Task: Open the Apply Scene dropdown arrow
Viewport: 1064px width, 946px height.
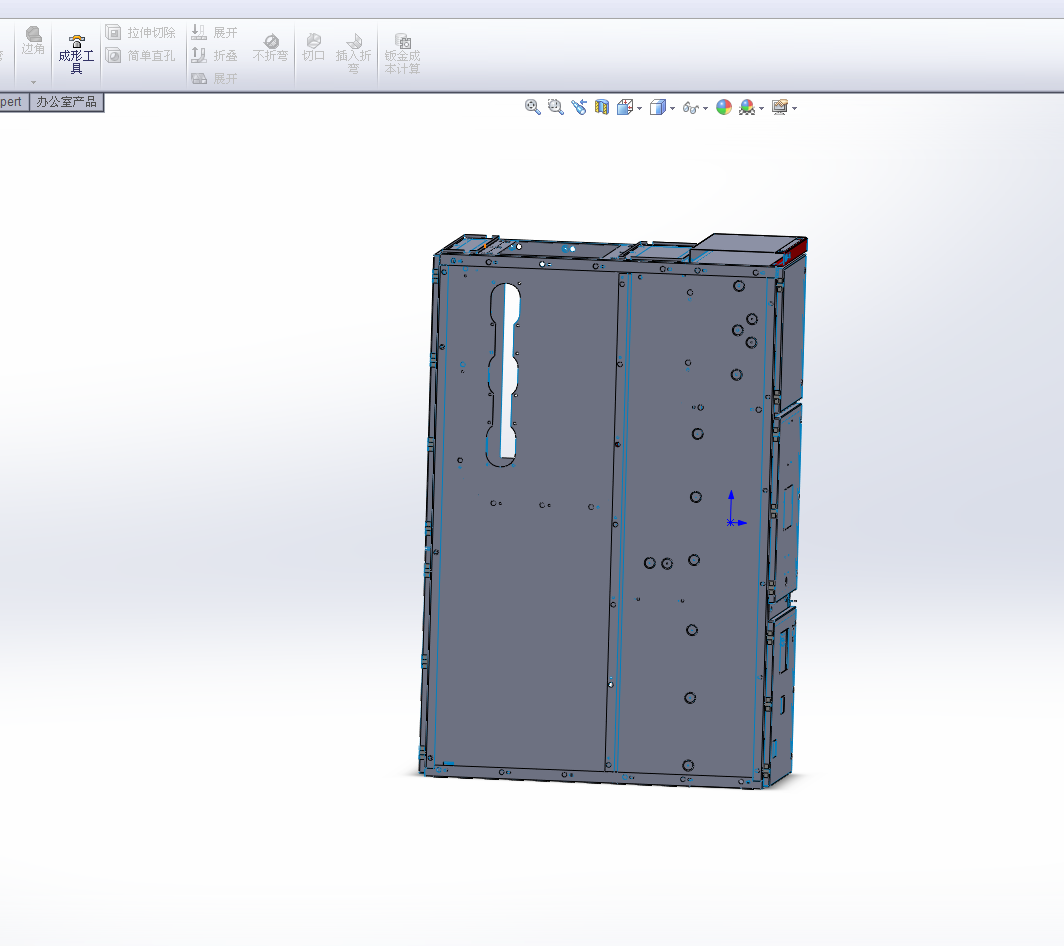Action: click(761, 109)
